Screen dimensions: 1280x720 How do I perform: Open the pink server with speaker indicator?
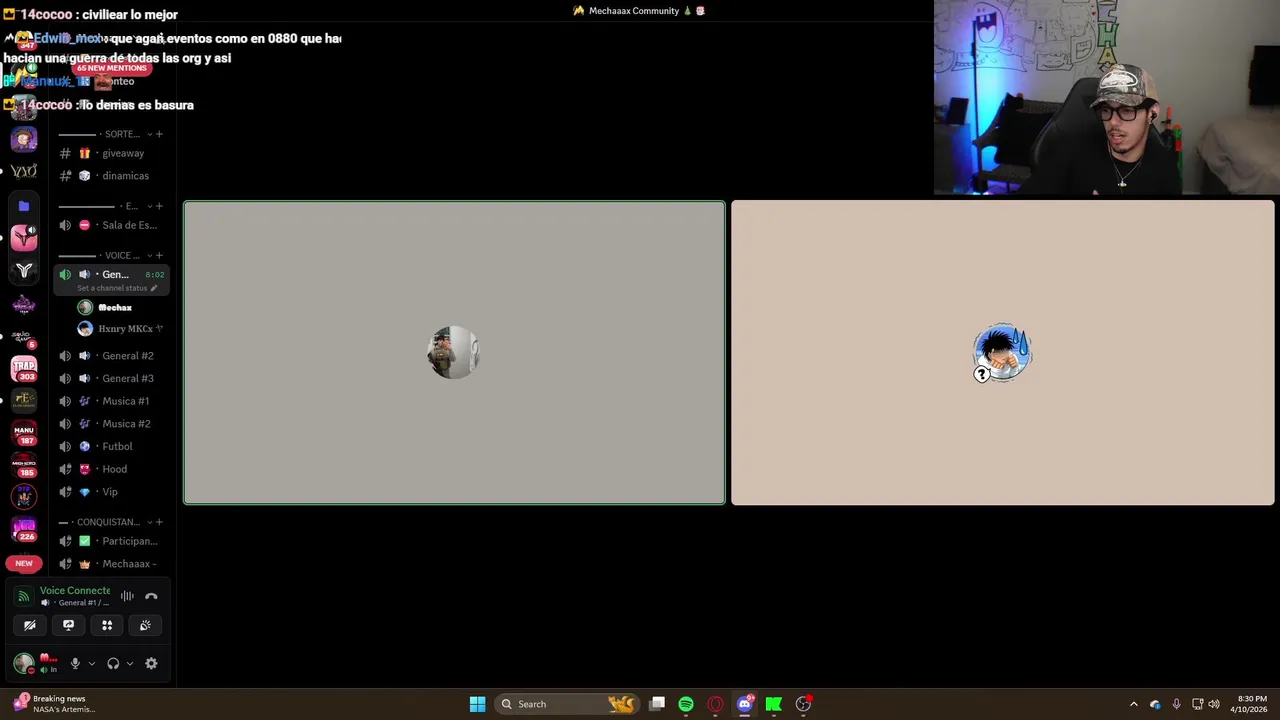[x=24, y=237]
